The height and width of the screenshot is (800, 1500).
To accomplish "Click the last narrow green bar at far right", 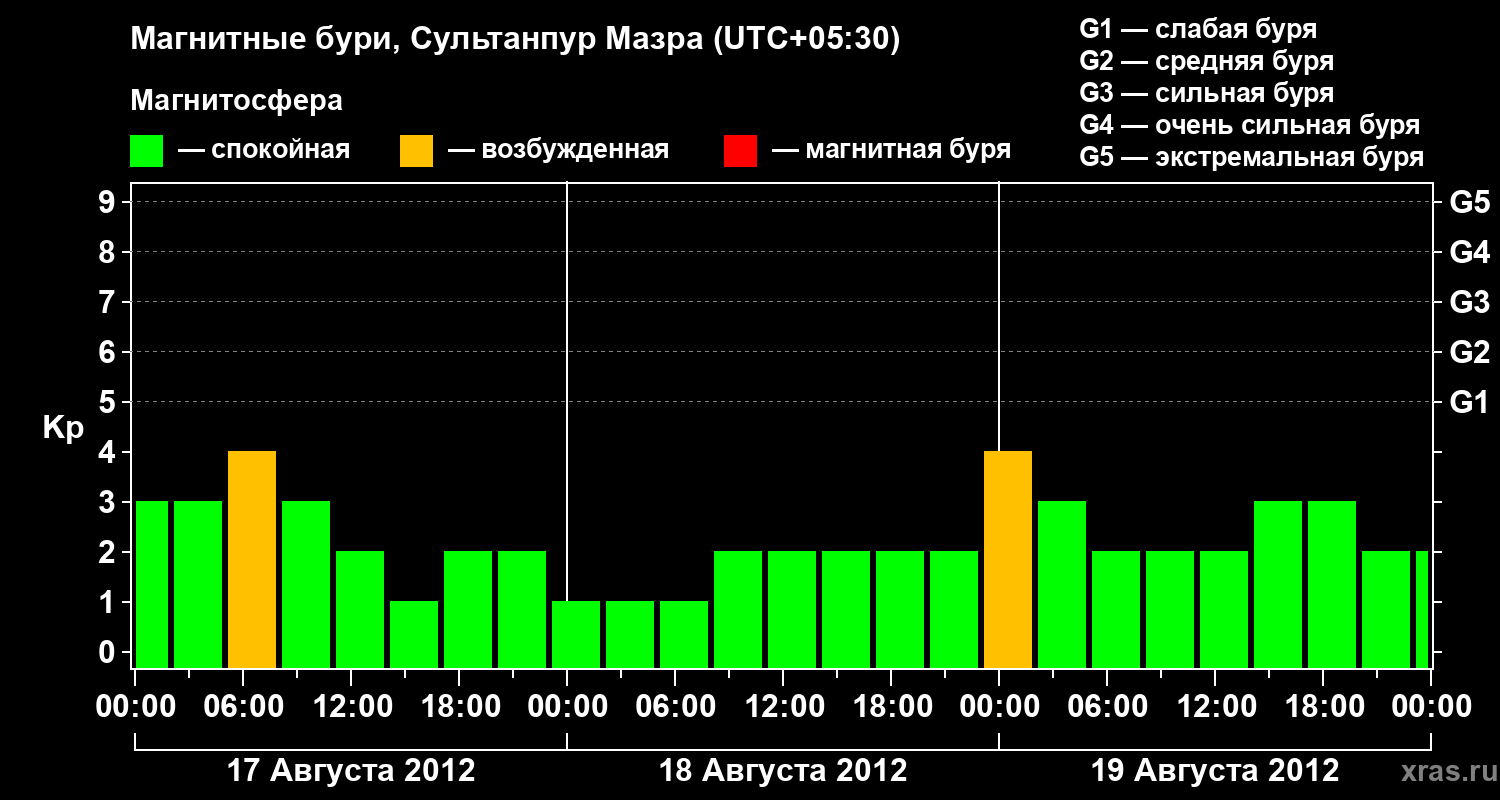I will click(1422, 610).
